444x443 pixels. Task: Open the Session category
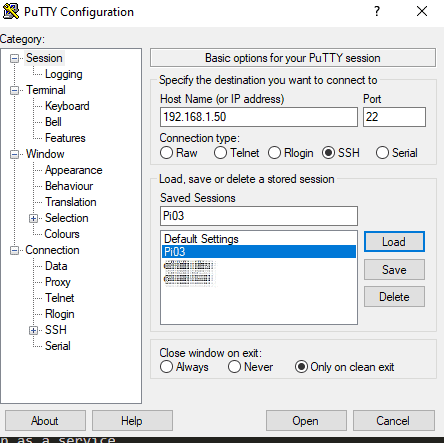click(x=44, y=58)
